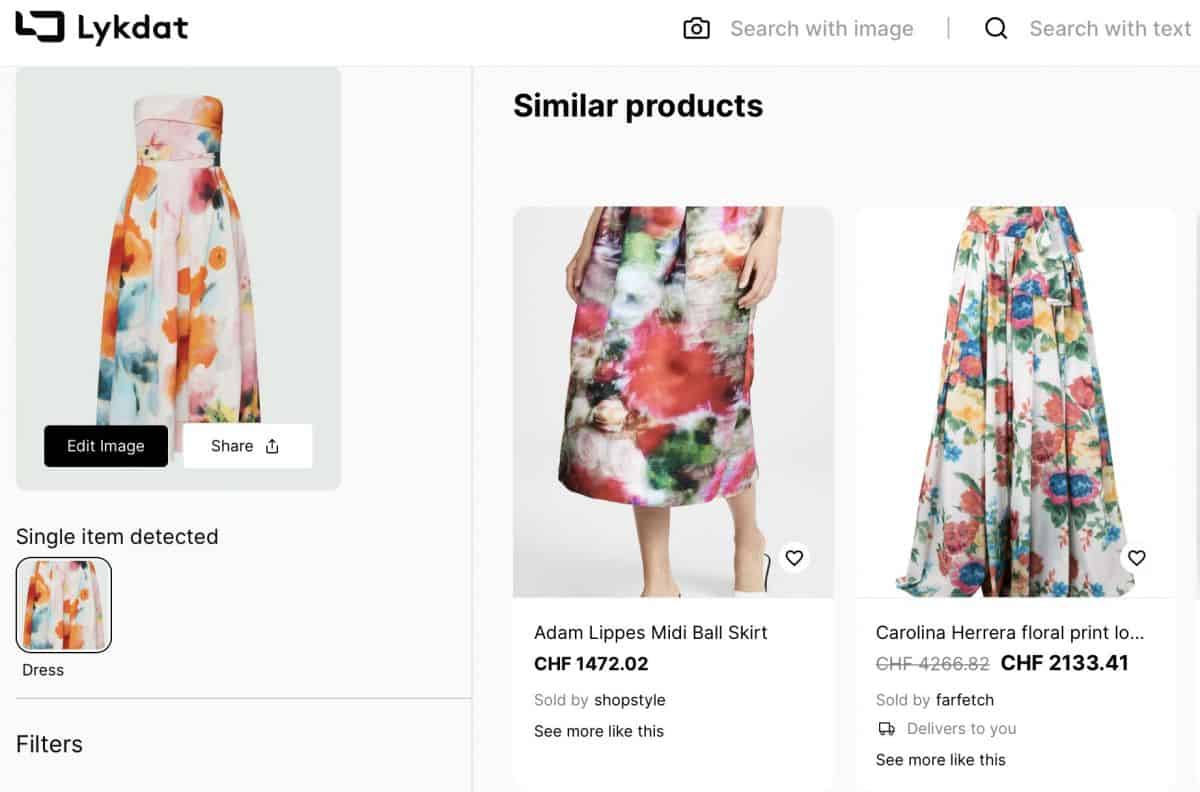
Task: Click the delivery truck icon under Carolina Herrera item
Action: pos(887,729)
